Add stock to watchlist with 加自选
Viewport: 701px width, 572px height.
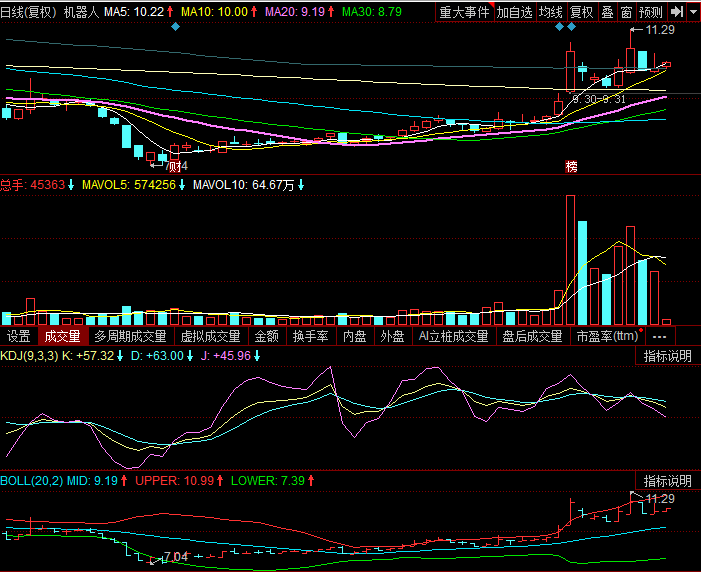tap(514, 12)
